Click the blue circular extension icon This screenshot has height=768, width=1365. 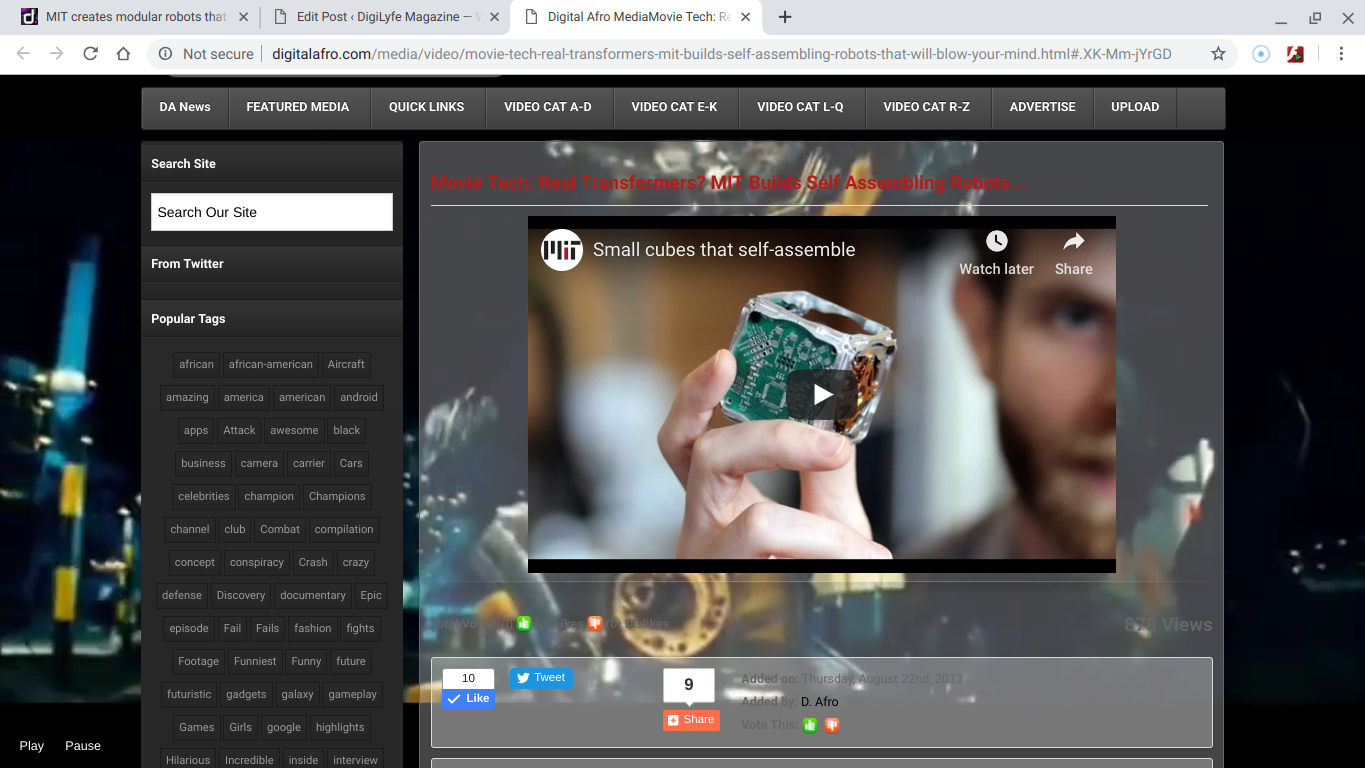point(1261,54)
